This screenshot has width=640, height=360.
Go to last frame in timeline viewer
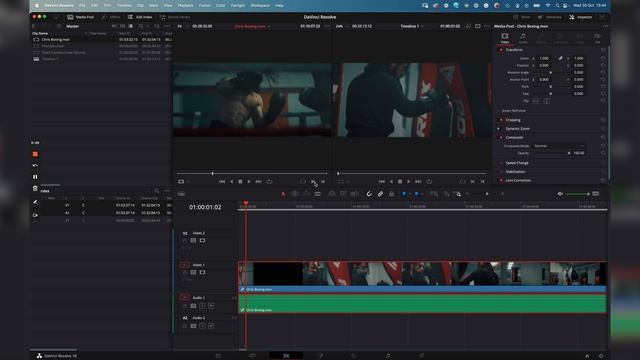(418, 182)
